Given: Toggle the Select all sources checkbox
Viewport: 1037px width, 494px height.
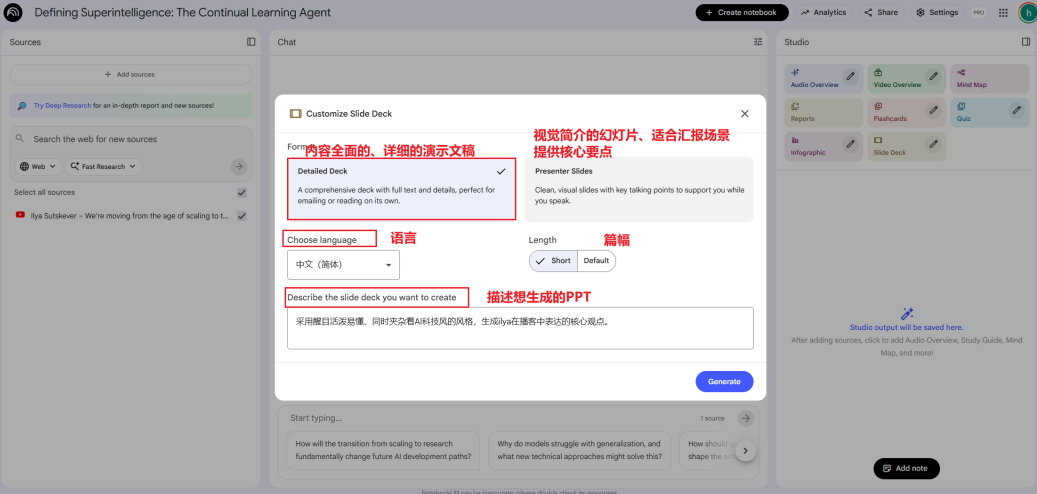Looking at the screenshot, I should (241, 192).
